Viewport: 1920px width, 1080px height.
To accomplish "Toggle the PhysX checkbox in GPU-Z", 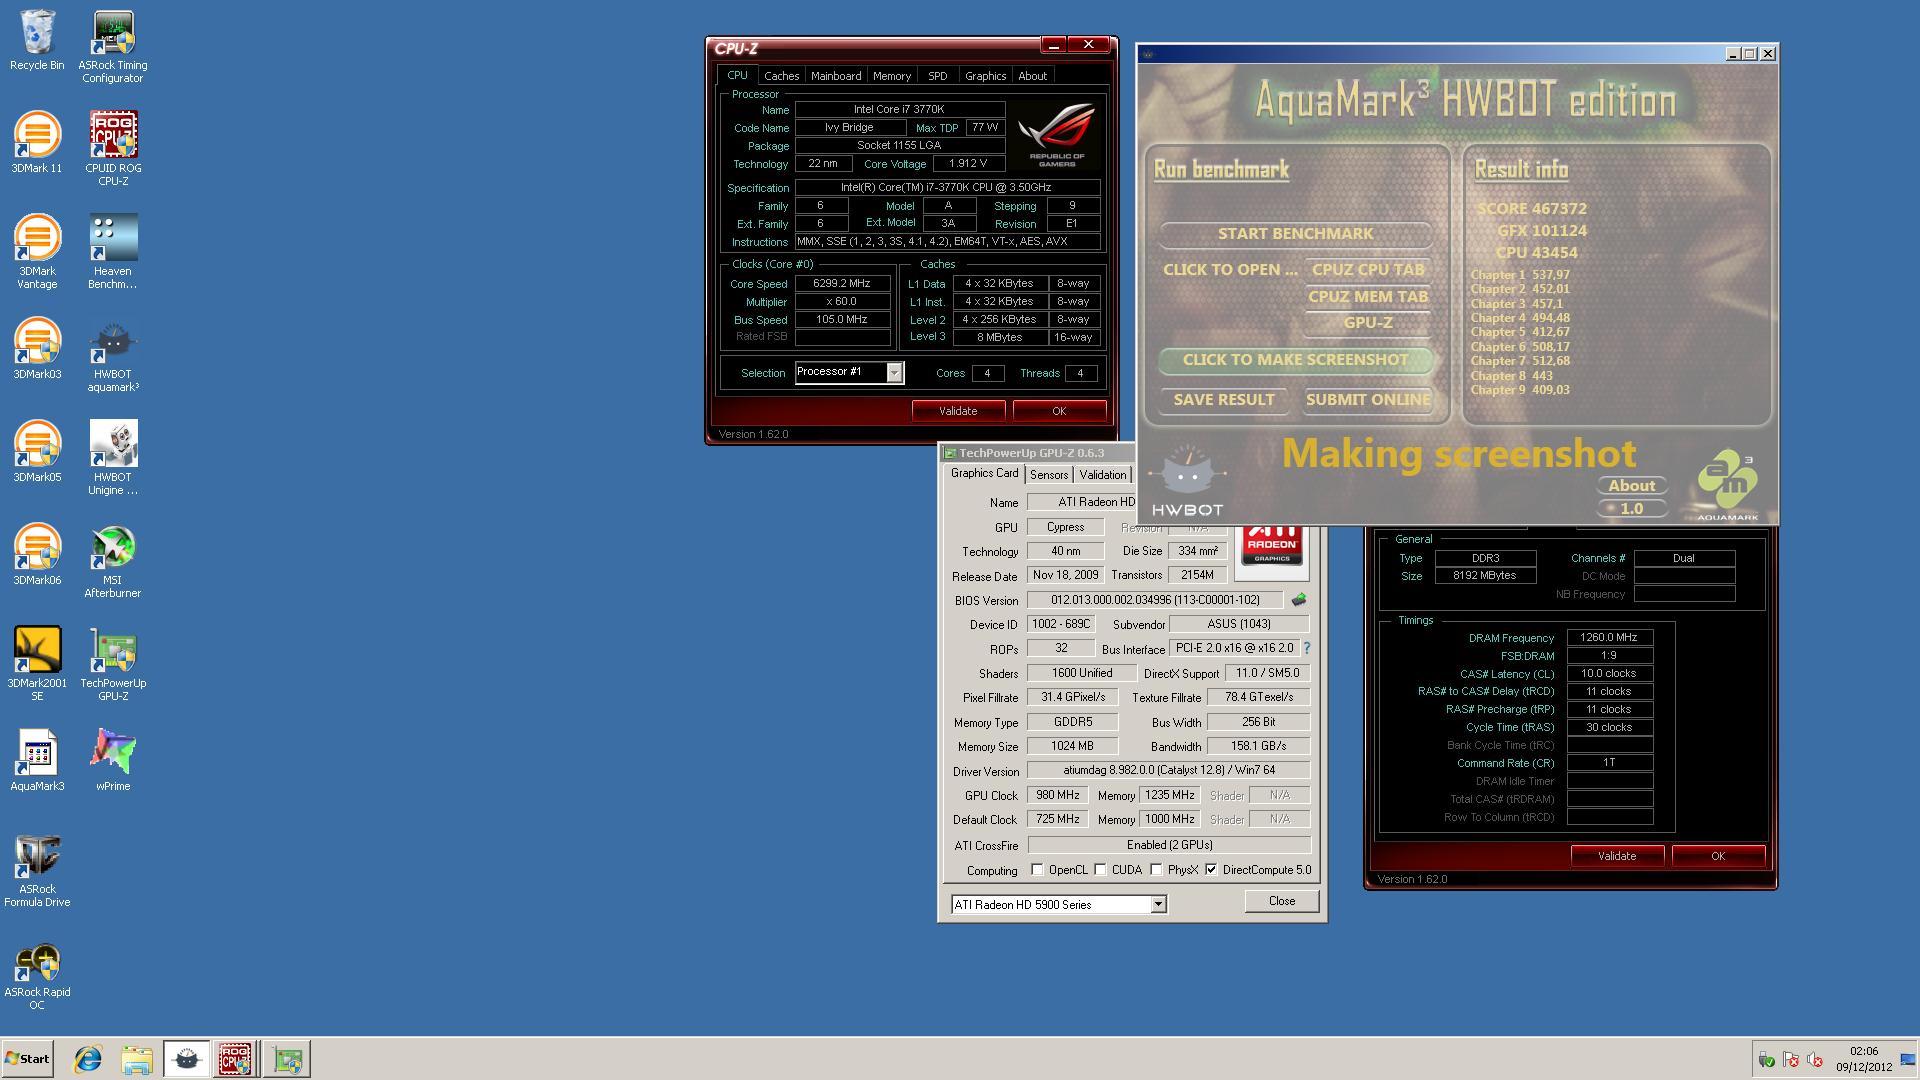I will pyautogui.click(x=1156, y=870).
